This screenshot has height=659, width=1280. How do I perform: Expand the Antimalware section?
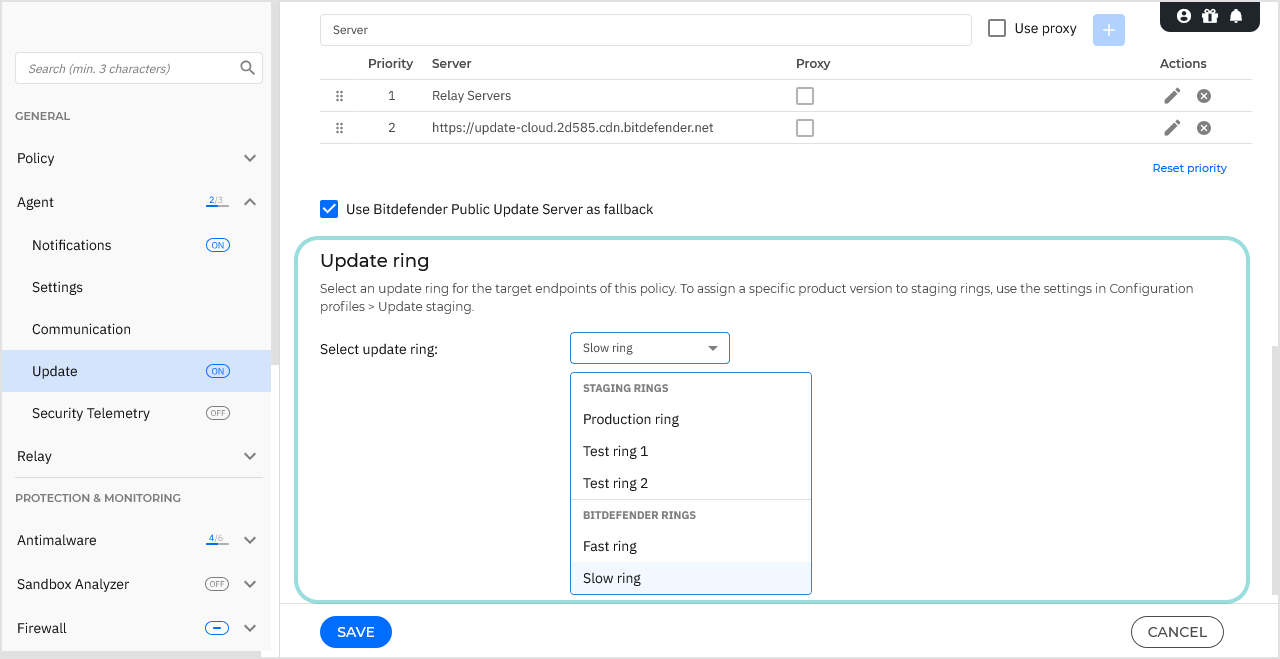coord(250,540)
